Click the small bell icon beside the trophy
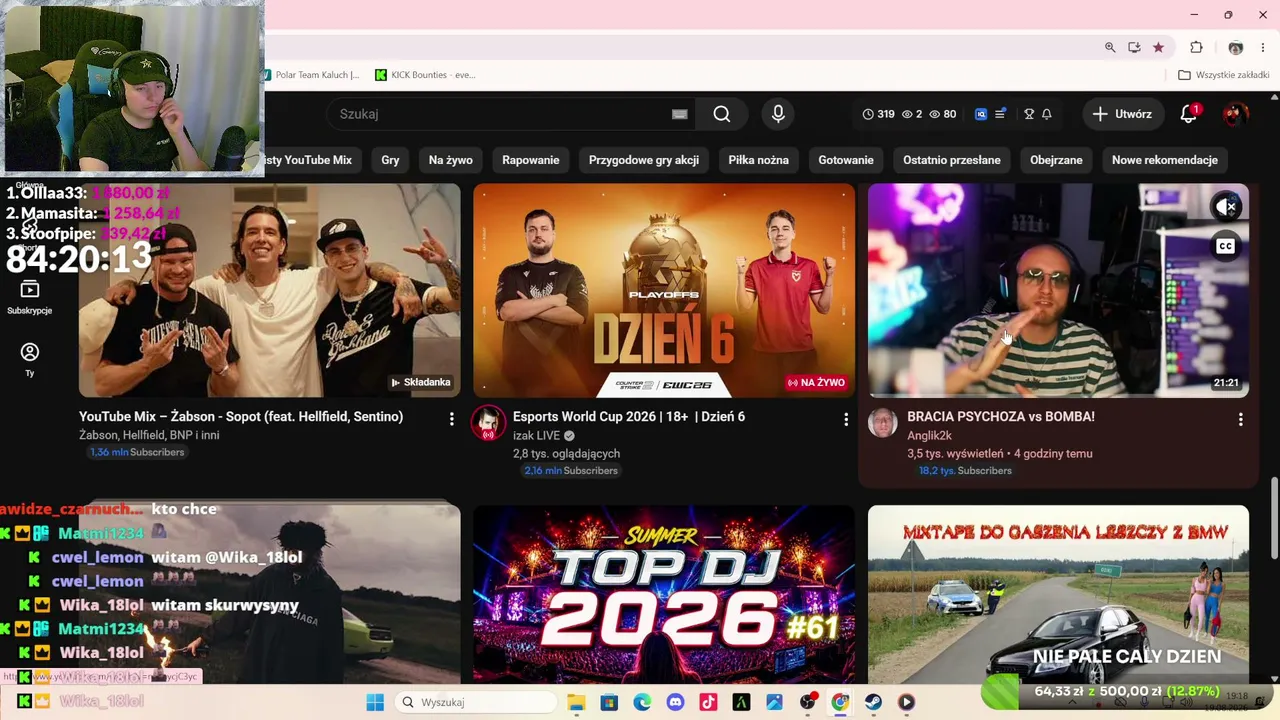This screenshot has height=720, width=1280. [1047, 114]
